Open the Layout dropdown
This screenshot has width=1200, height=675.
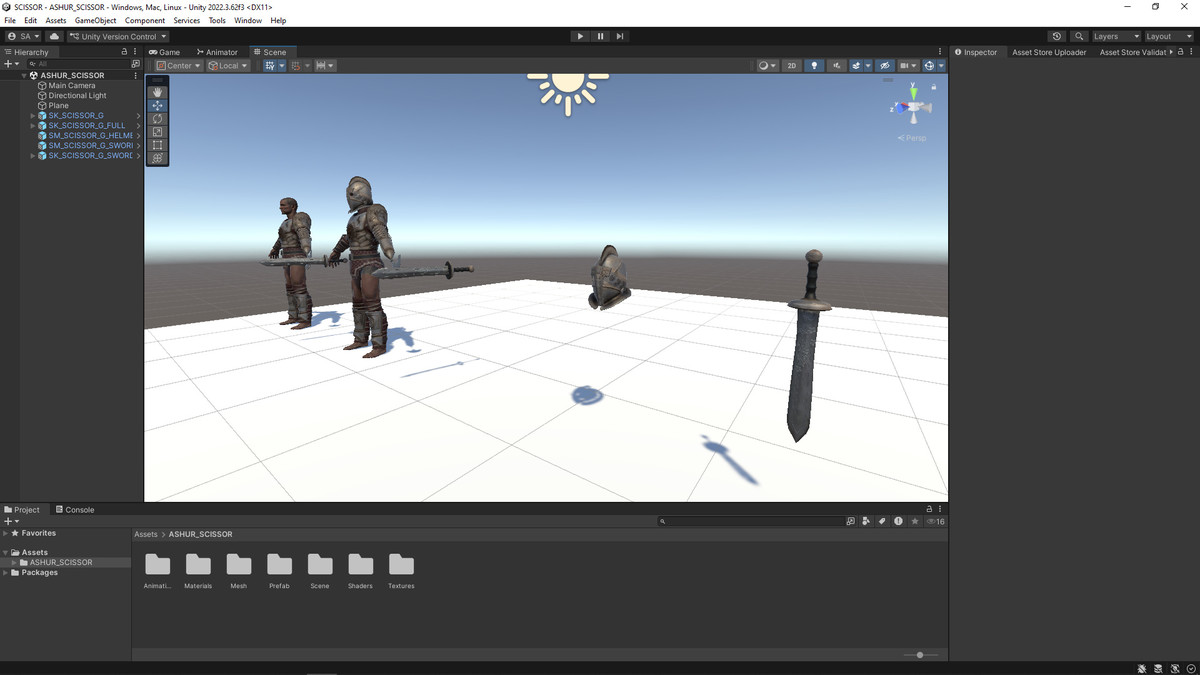[1167, 36]
